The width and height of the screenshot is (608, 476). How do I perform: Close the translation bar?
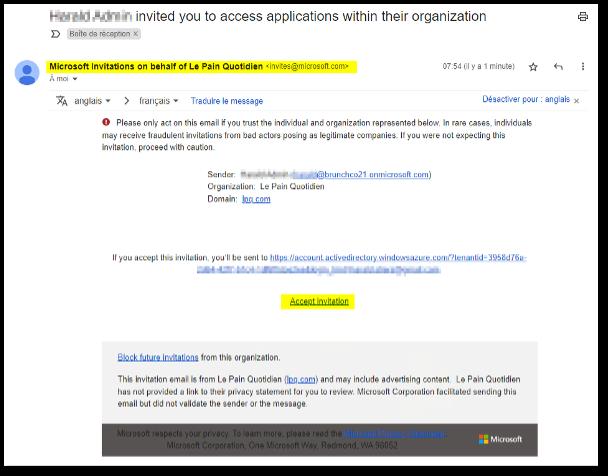click(x=577, y=101)
